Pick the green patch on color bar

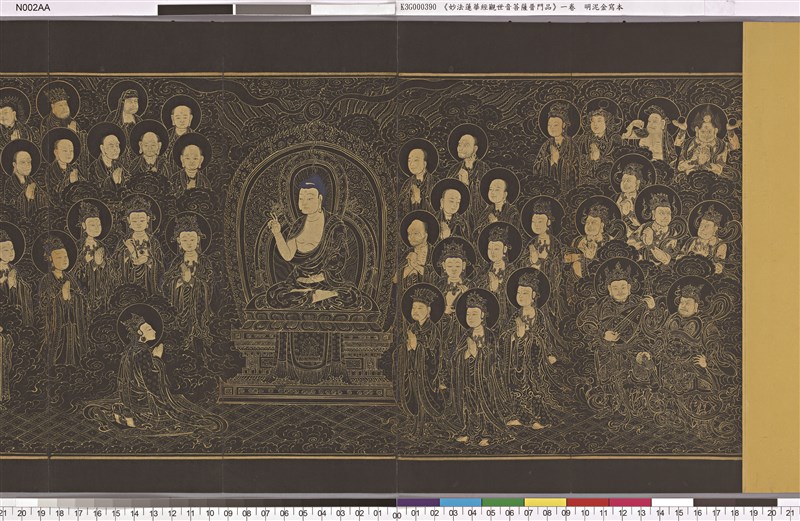pyautogui.click(x=503, y=503)
